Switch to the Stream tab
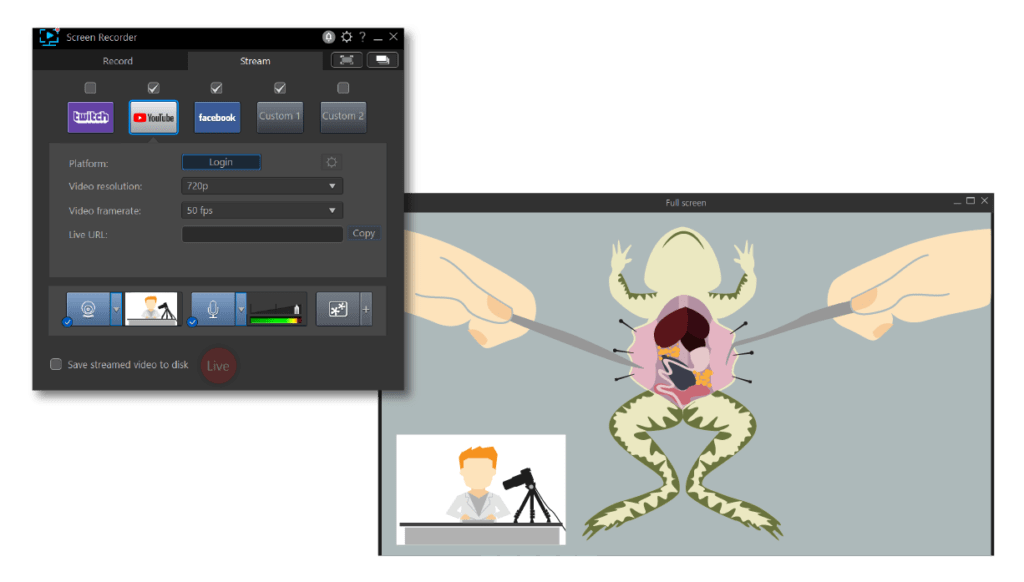Image resolution: width=1024 pixels, height=582 pixels. 255,61
